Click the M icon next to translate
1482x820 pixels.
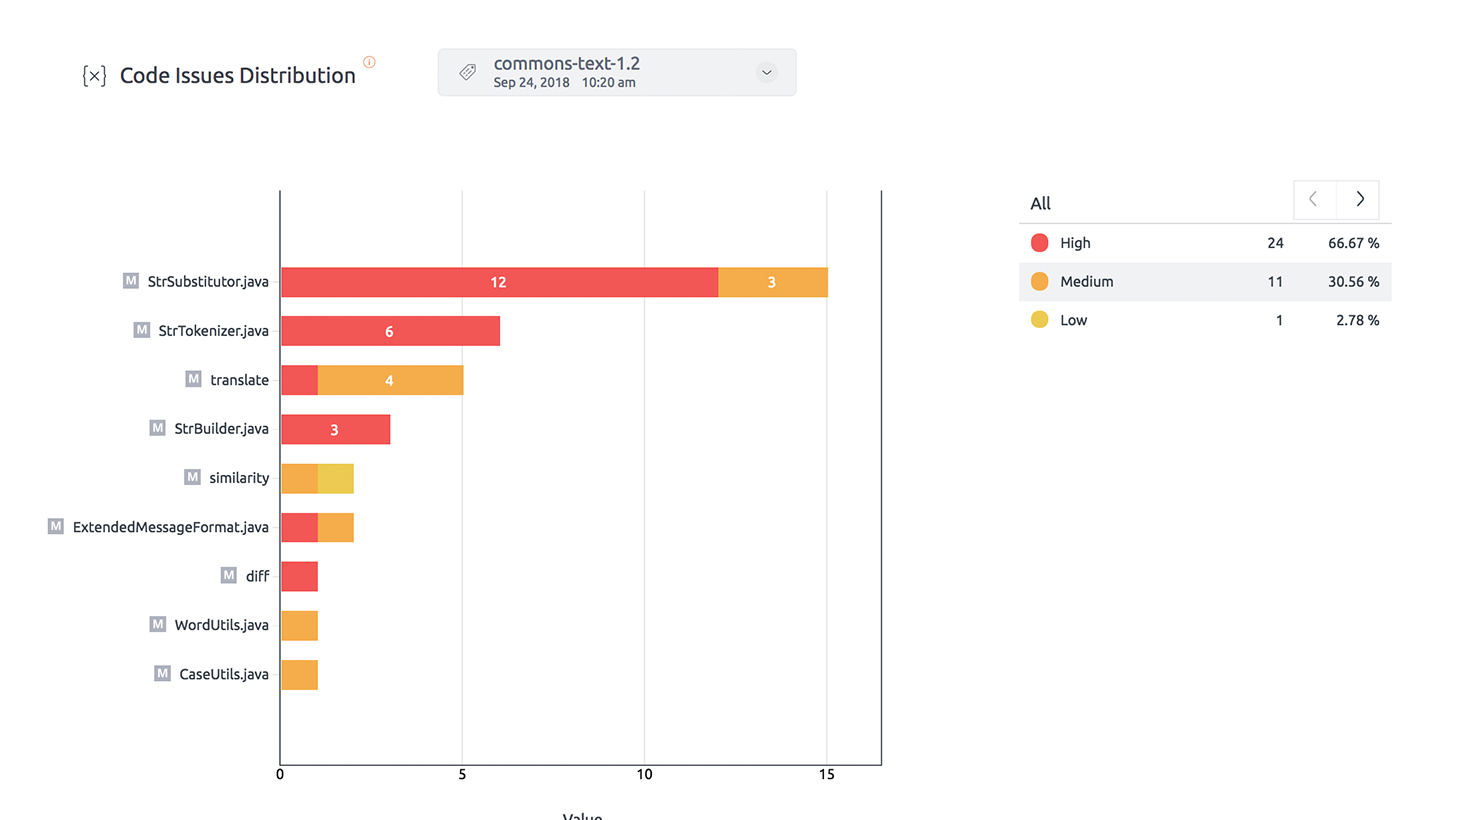tap(193, 379)
